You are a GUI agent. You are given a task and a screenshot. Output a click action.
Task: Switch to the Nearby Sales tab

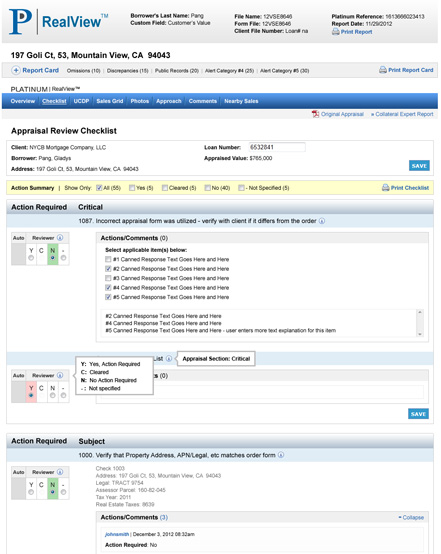tap(241, 101)
